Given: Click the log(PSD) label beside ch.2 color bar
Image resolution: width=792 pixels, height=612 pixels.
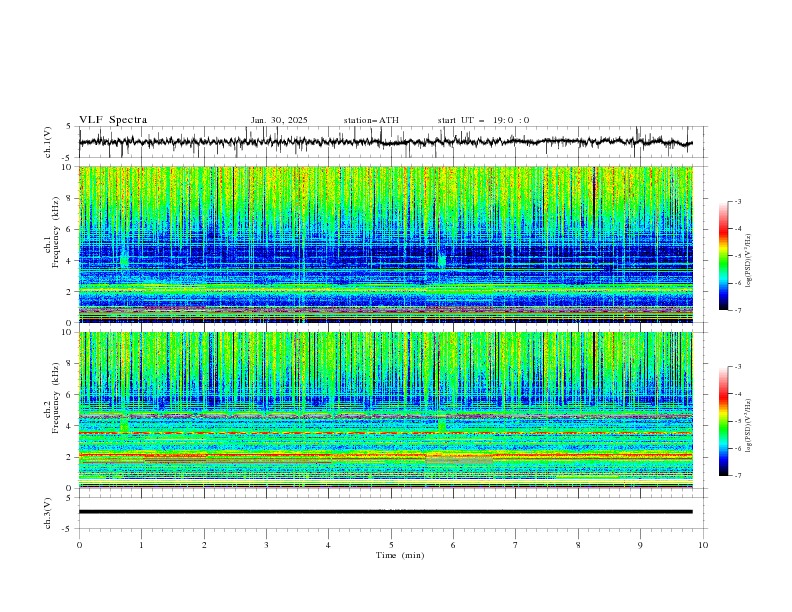Looking at the screenshot, I should click(x=748, y=426).
